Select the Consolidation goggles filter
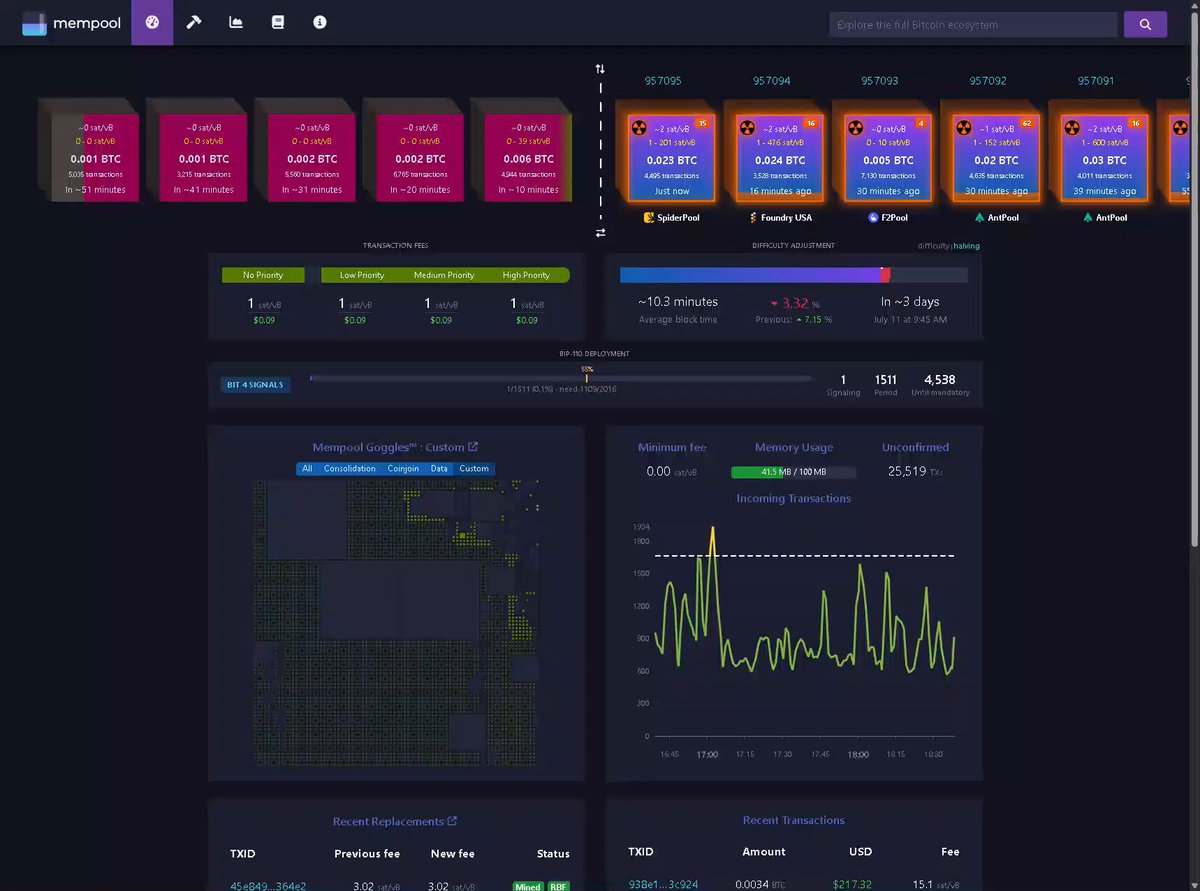The image size is (1200, 891). 350,469
